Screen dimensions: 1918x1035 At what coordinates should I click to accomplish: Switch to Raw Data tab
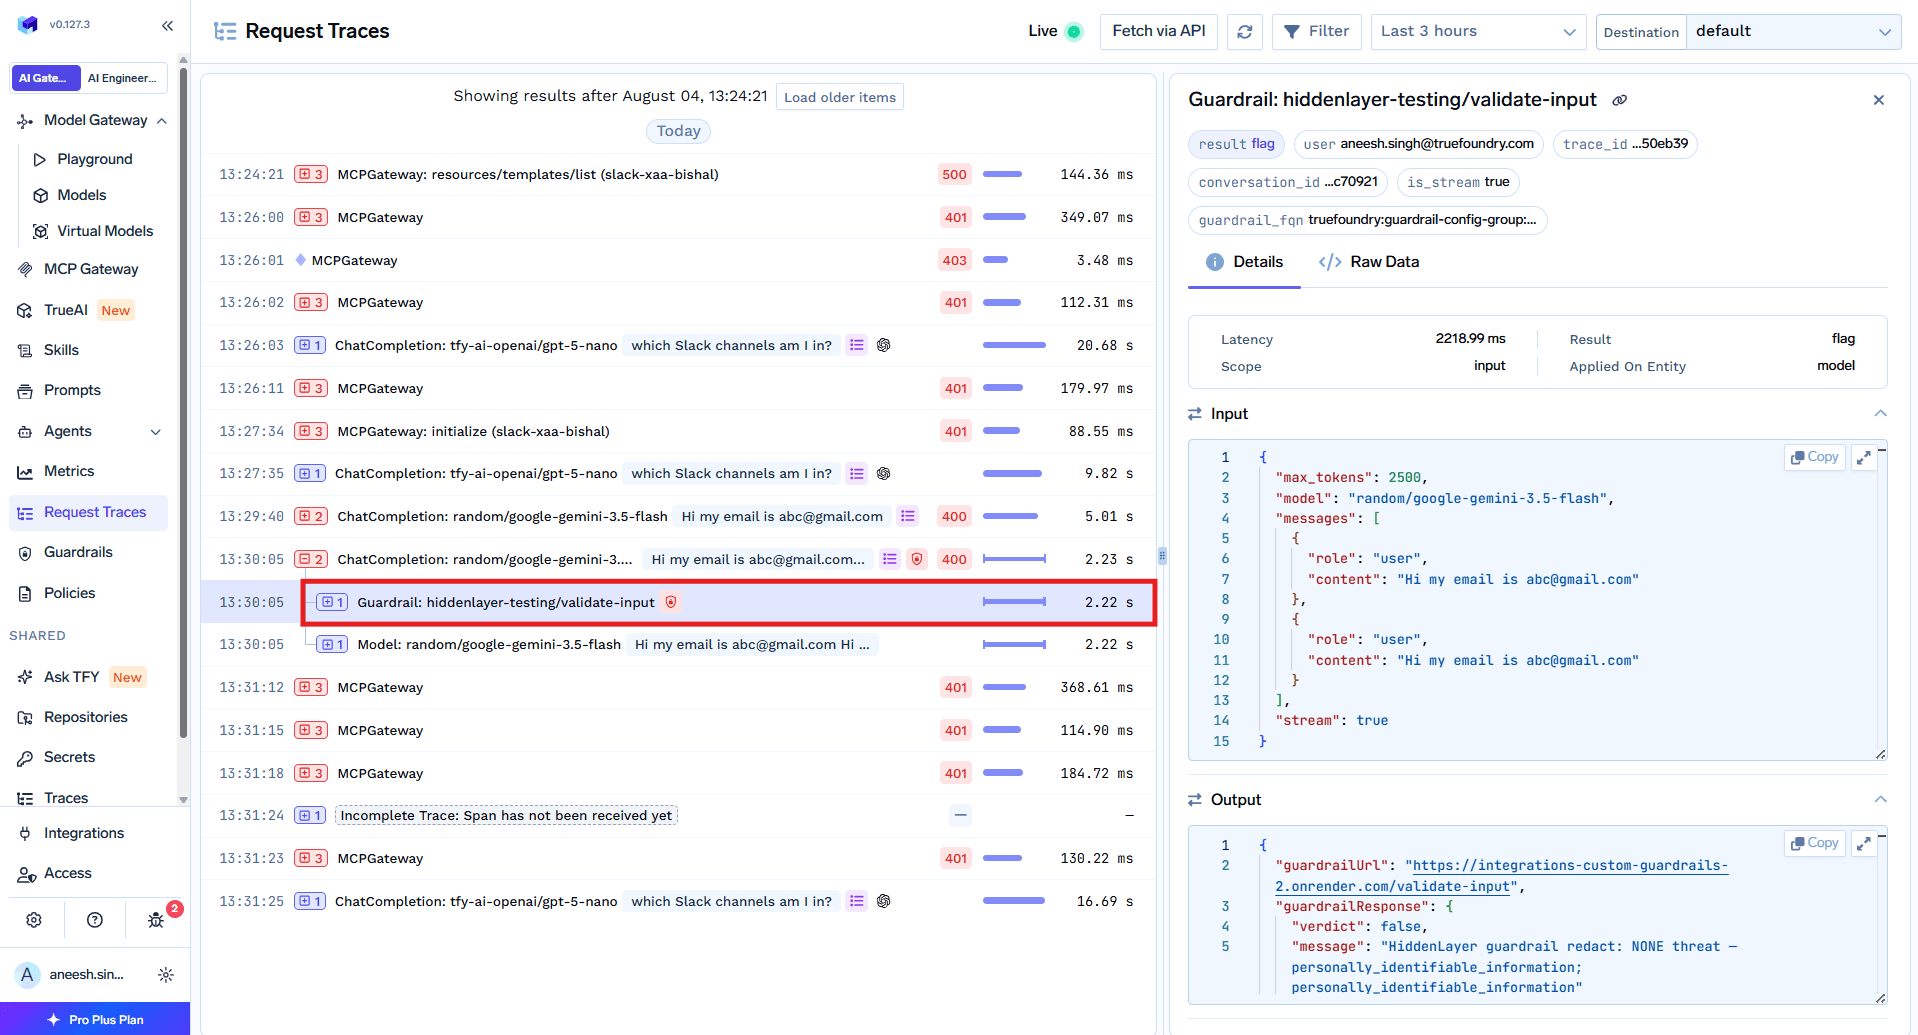coord(1369,262)
